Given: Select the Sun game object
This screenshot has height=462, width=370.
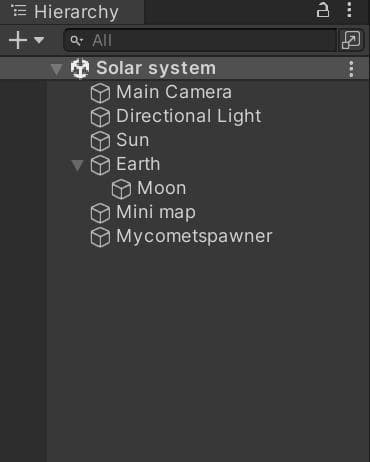Looking at the screenshot, I should tap(133, 140).
